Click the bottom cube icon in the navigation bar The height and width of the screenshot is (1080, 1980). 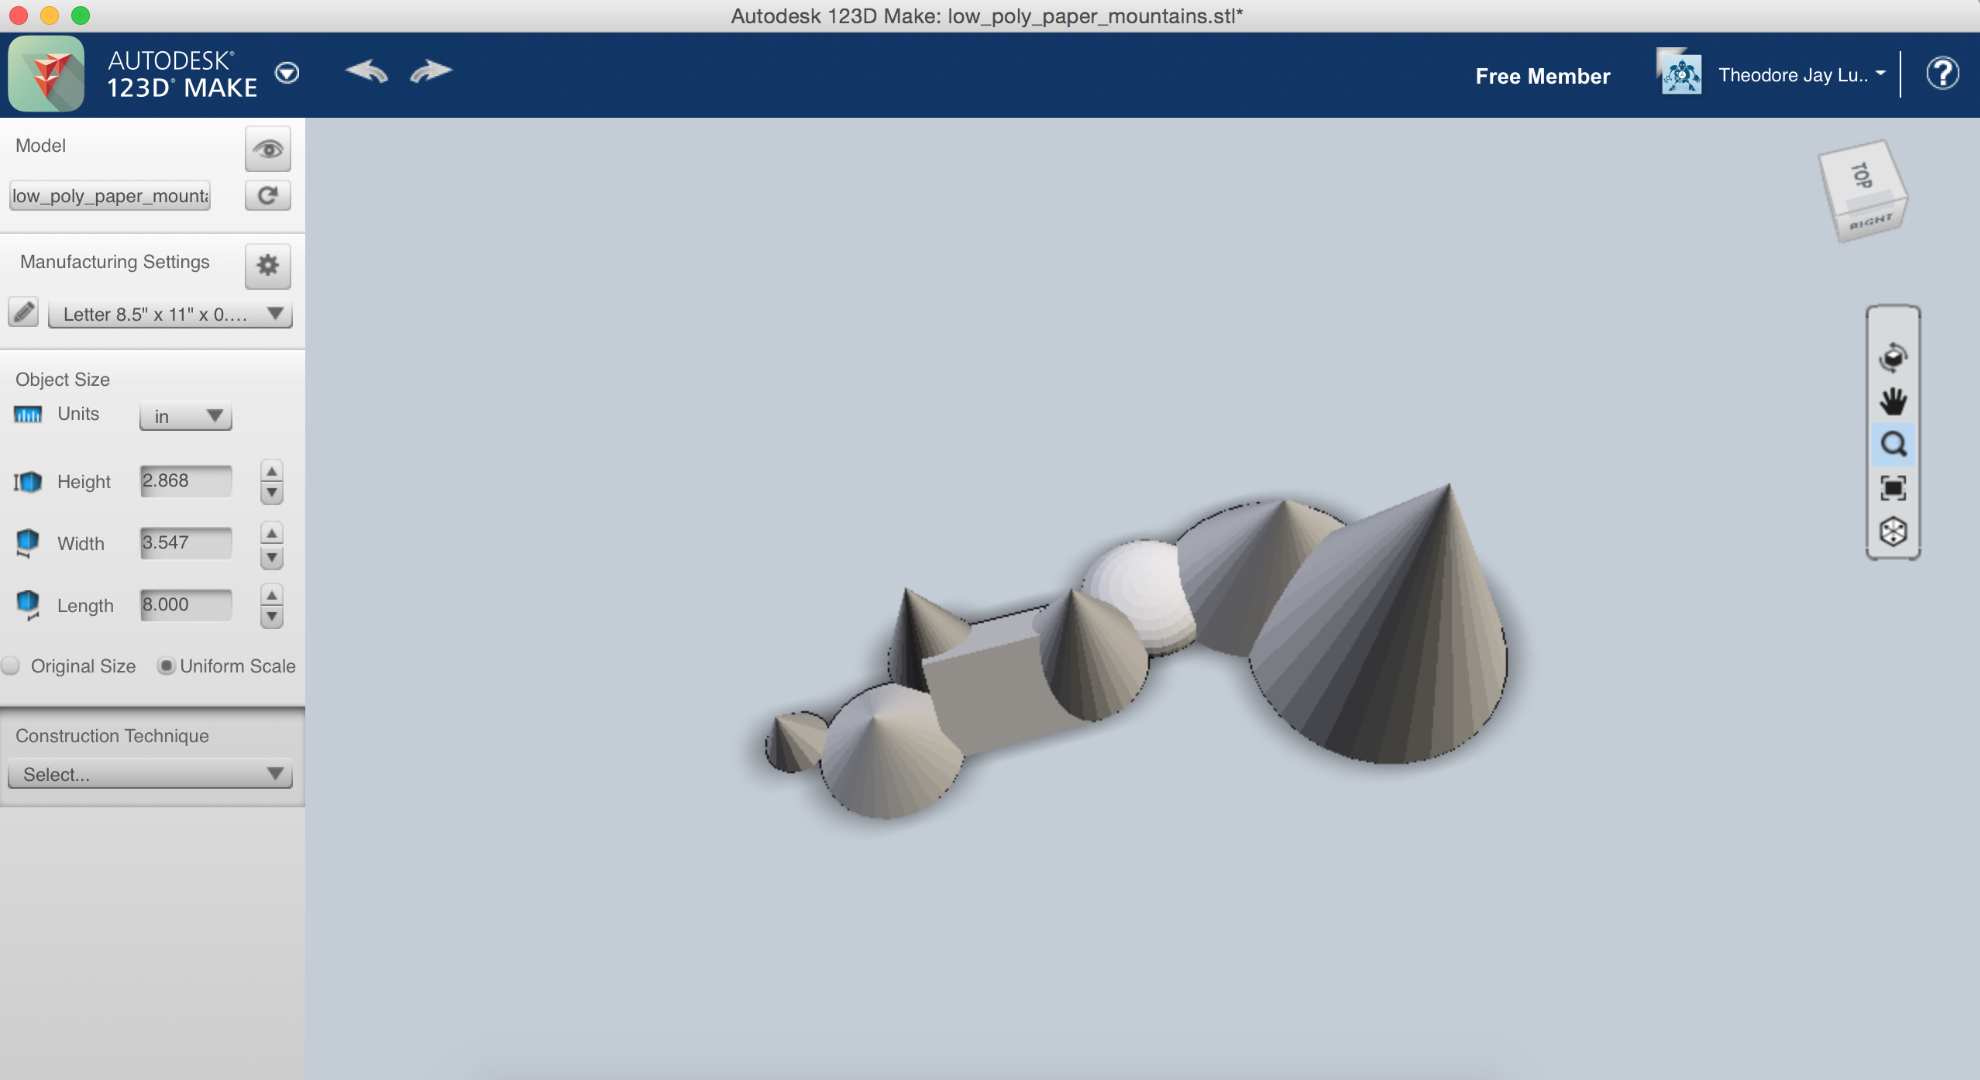coord(1892,531)
